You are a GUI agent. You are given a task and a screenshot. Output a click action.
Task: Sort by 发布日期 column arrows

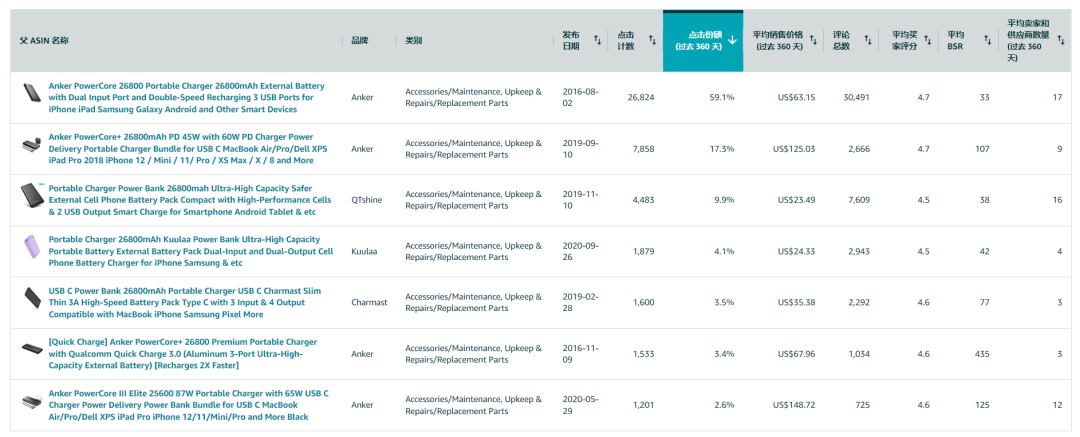tap(597, 41)
